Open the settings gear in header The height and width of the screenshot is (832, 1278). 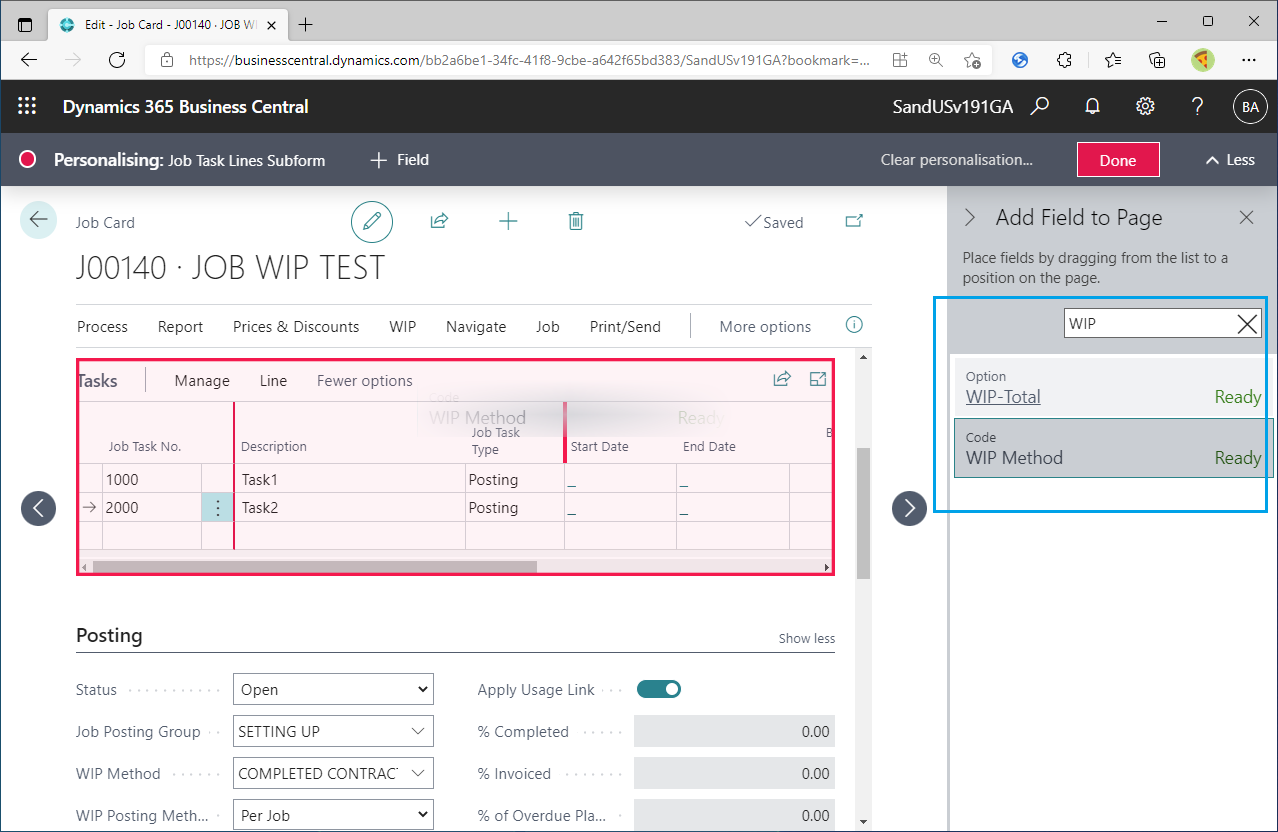pyautogui.click(x=1145, y=107)
